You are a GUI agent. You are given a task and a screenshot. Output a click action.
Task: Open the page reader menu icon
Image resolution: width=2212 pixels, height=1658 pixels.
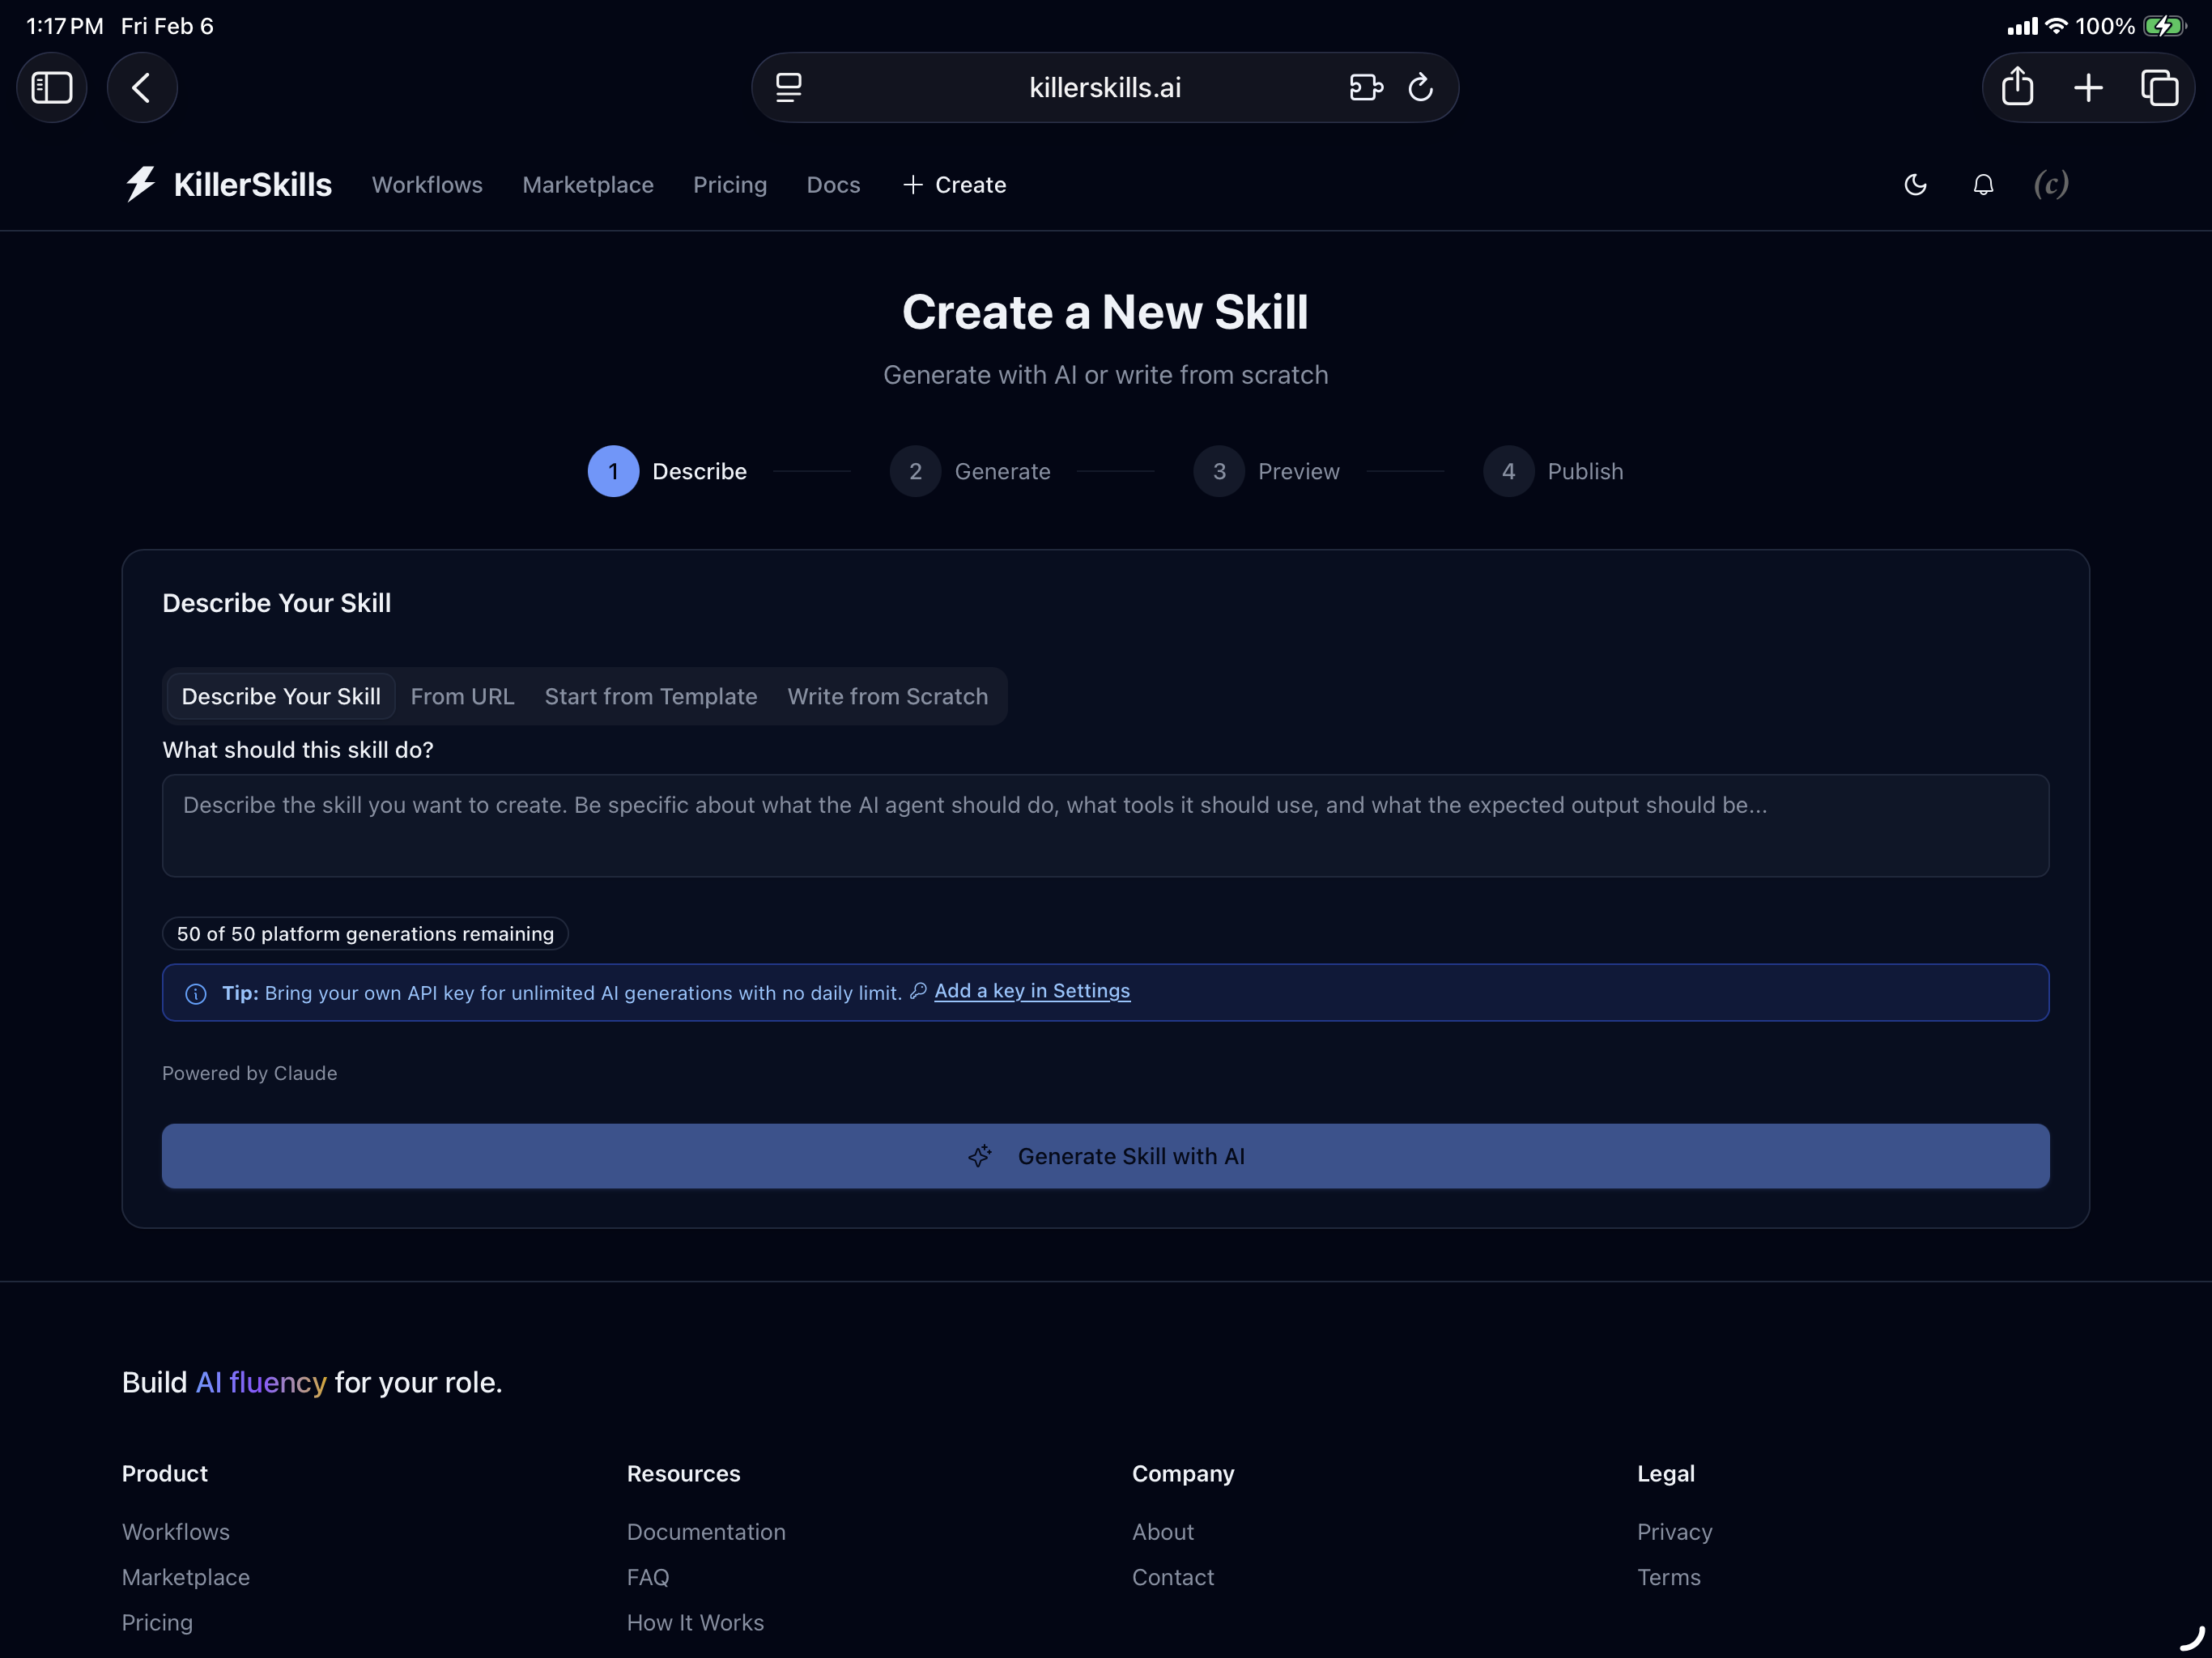coord(789,88)
